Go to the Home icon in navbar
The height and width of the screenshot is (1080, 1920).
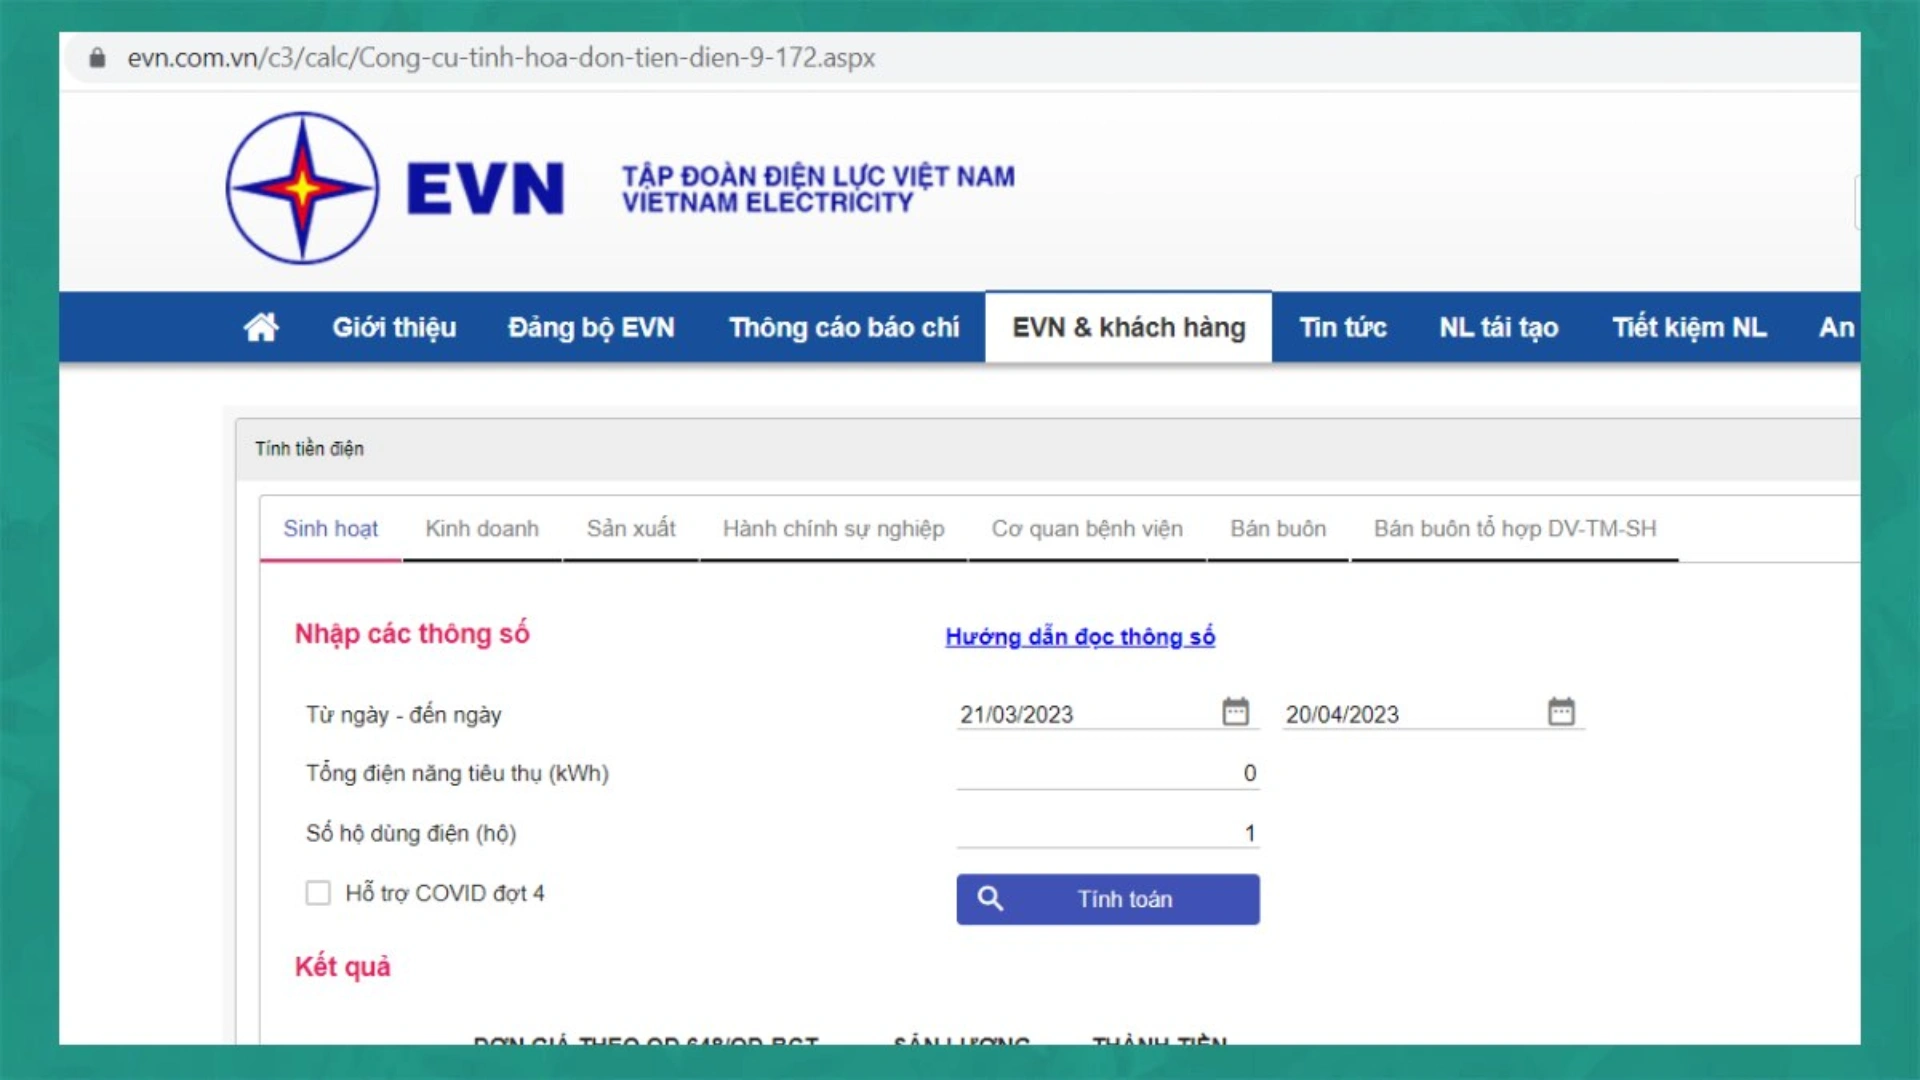coord(261,327)
